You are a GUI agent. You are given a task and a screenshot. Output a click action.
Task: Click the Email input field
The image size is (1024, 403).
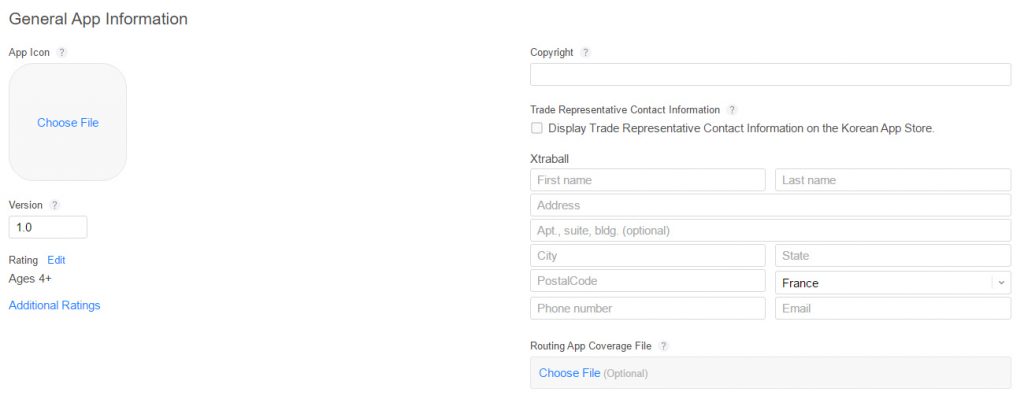[x=892, y=308]
